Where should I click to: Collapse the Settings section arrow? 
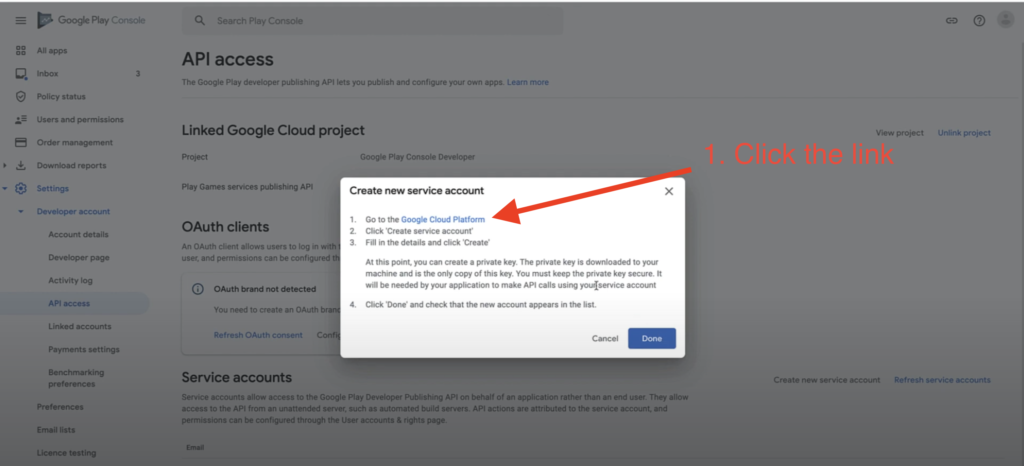tap(6, 188)
